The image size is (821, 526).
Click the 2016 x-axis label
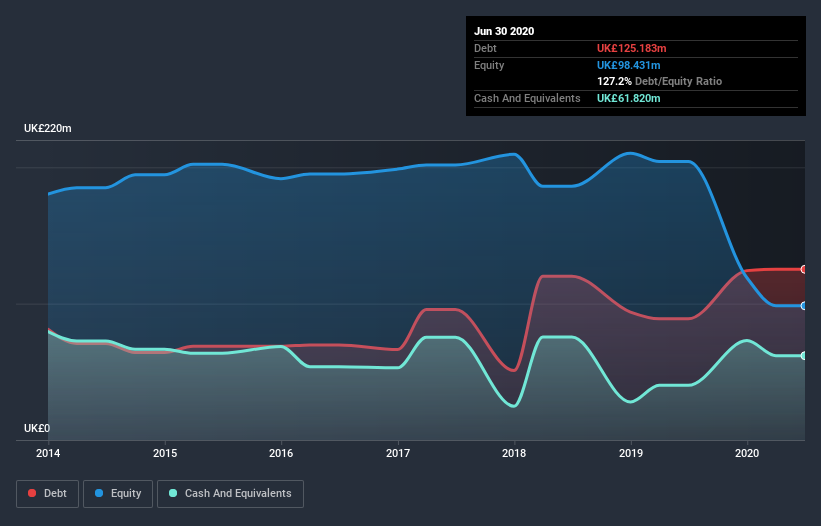tap(281, 453)
